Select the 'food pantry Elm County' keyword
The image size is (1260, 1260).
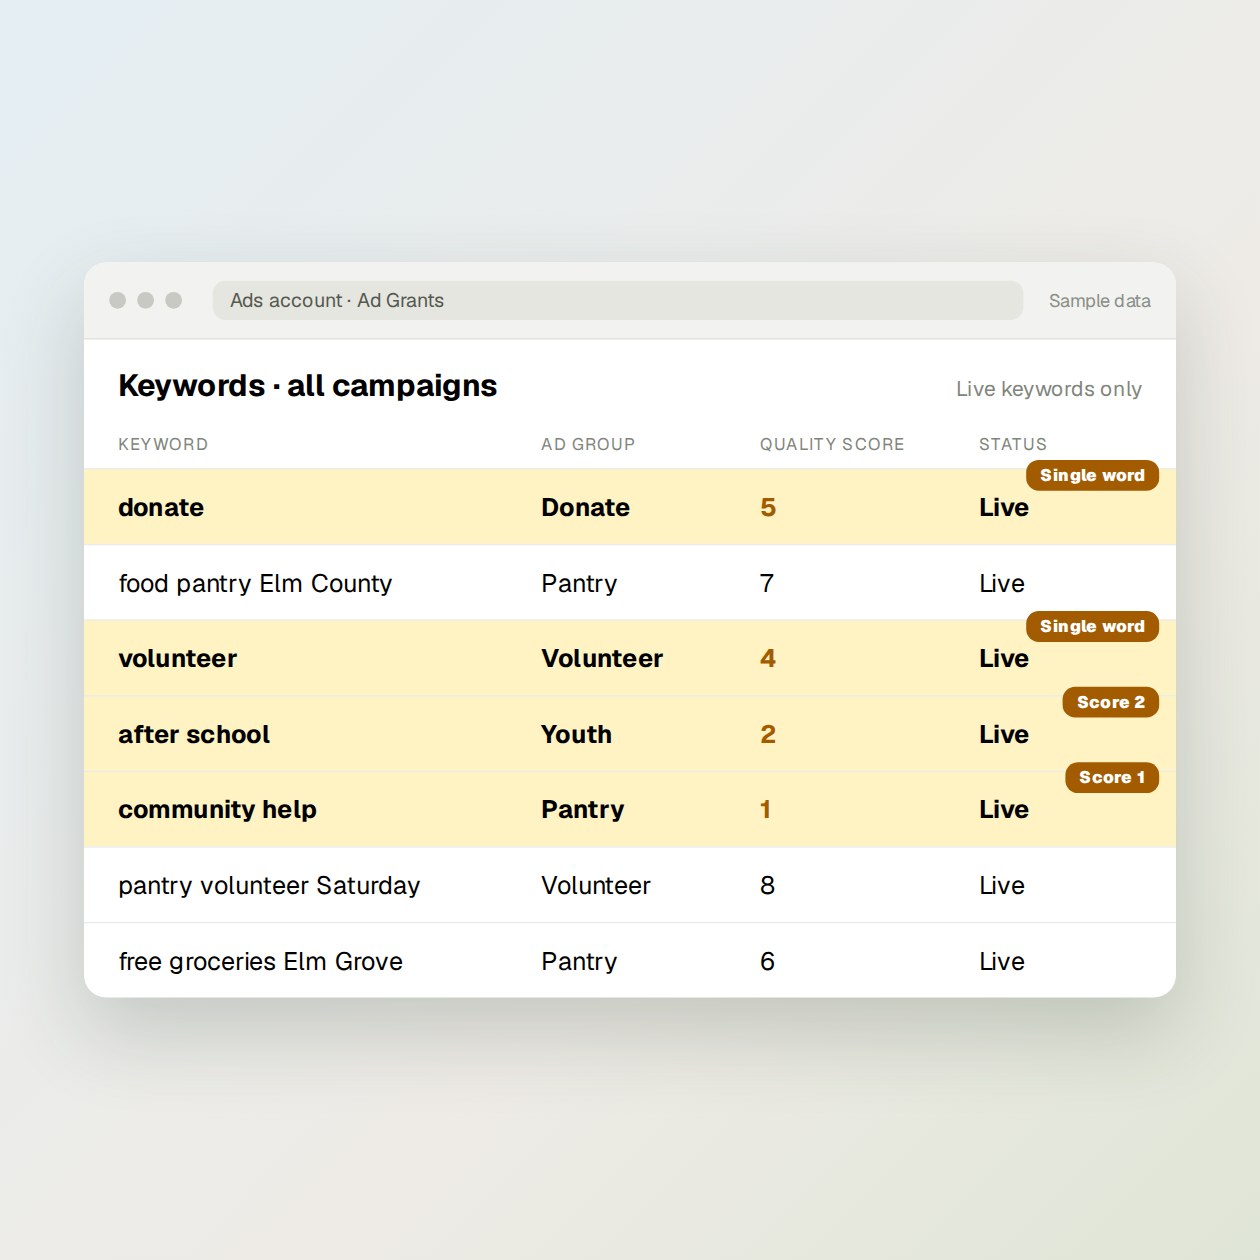pyautogui.click(x=255, y=583)
